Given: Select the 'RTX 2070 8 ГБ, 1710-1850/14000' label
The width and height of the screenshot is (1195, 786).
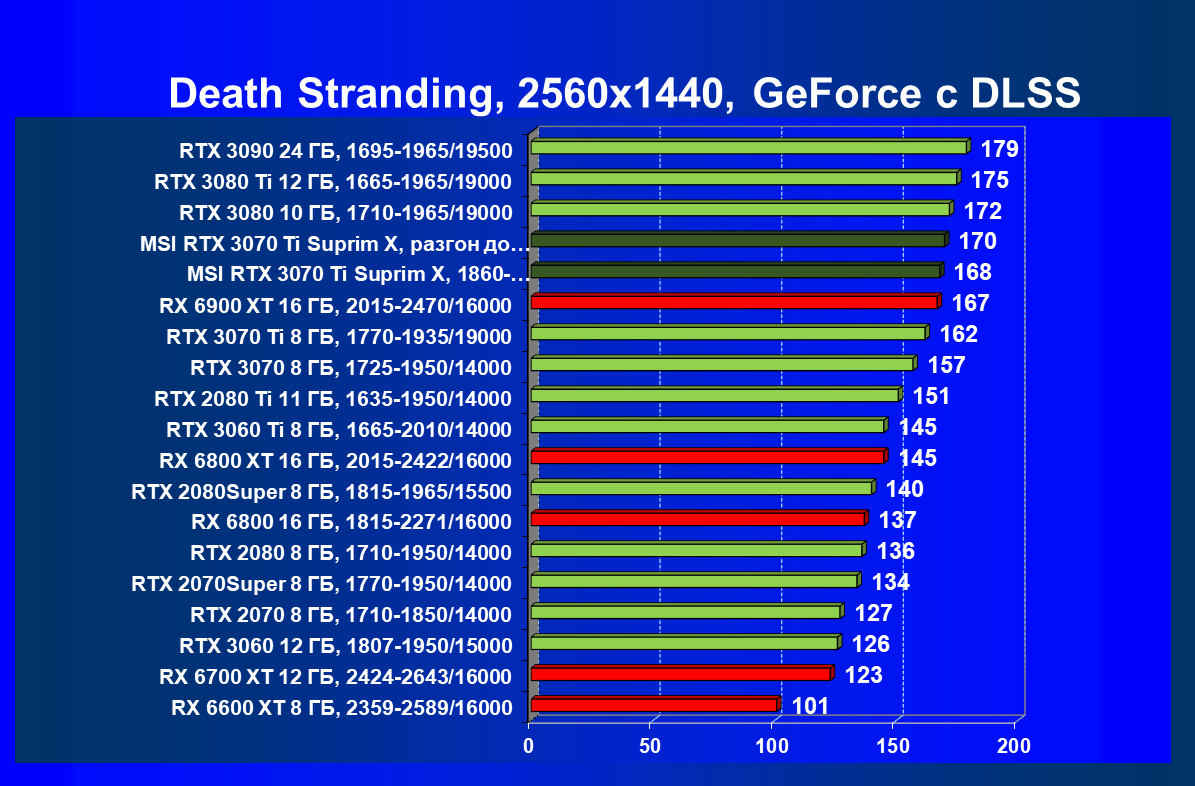Looking at the screenshot, I should pos(351,614).
